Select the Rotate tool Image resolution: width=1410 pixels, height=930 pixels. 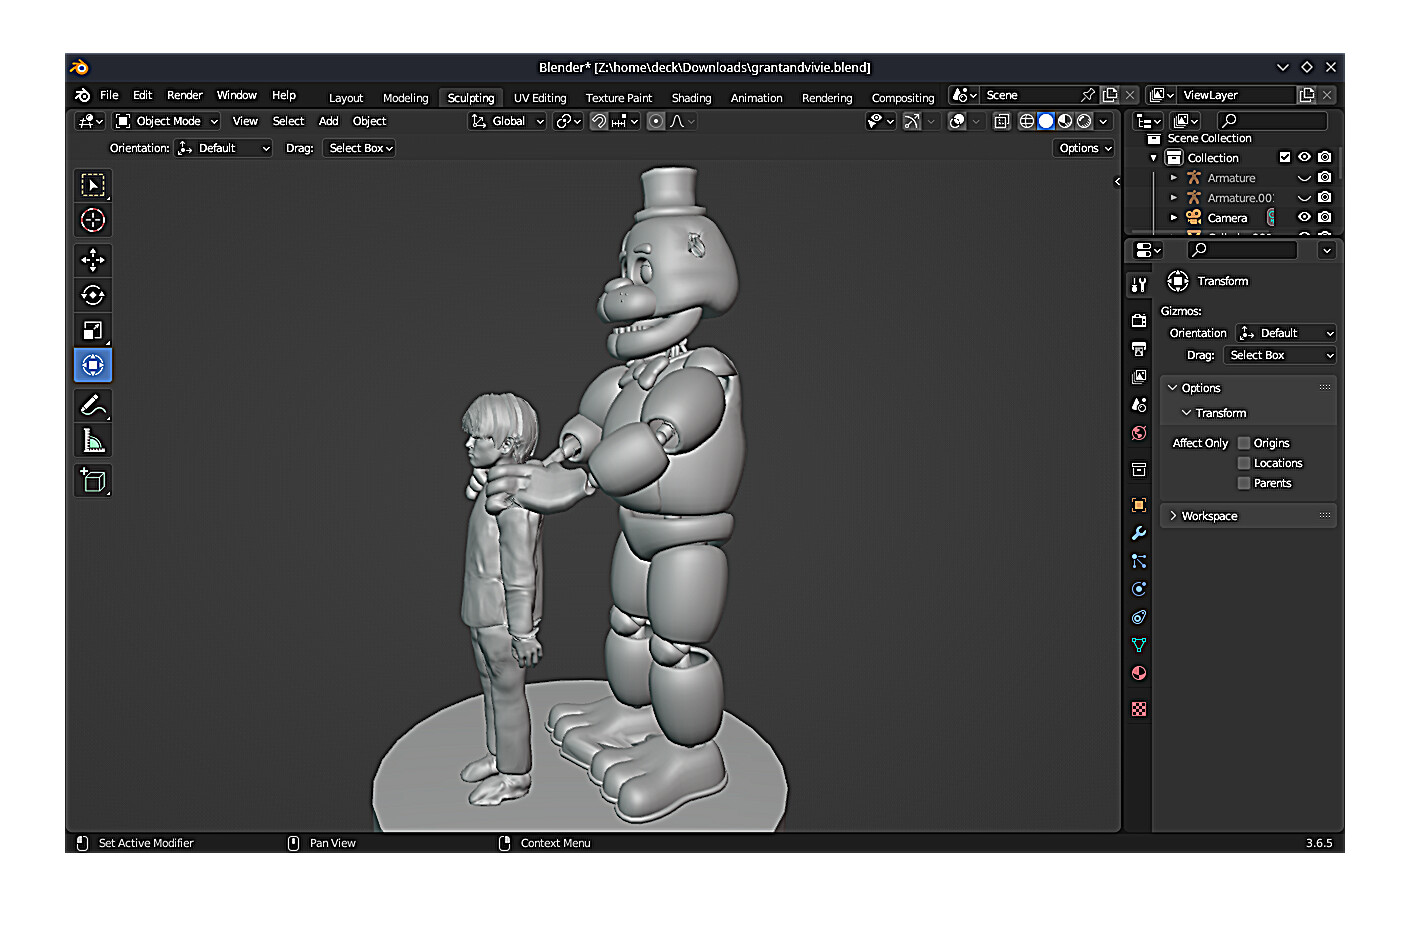pyautogui.click(x=93, y=295)
